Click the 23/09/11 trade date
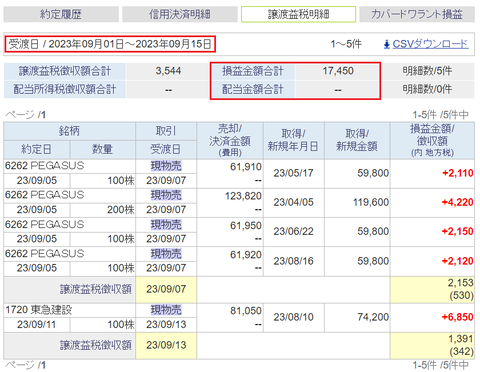Screen dimensions: 480x372 click(x=37, y=325)
